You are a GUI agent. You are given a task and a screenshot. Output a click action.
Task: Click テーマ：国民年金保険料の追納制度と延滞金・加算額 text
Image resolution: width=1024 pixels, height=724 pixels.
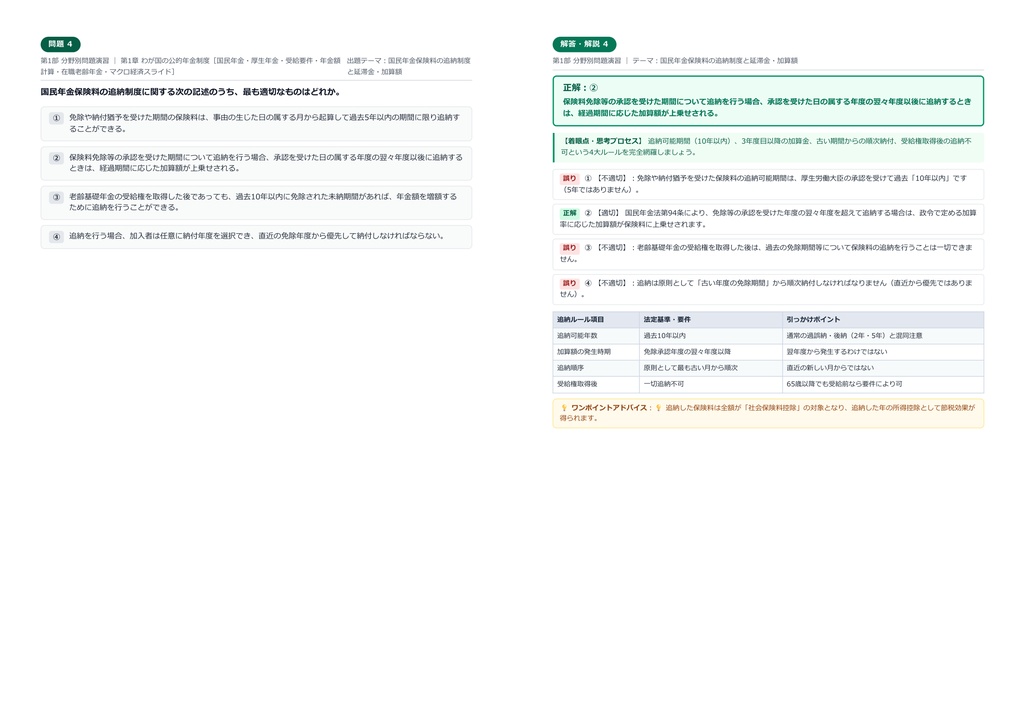[x=715, y=61]
